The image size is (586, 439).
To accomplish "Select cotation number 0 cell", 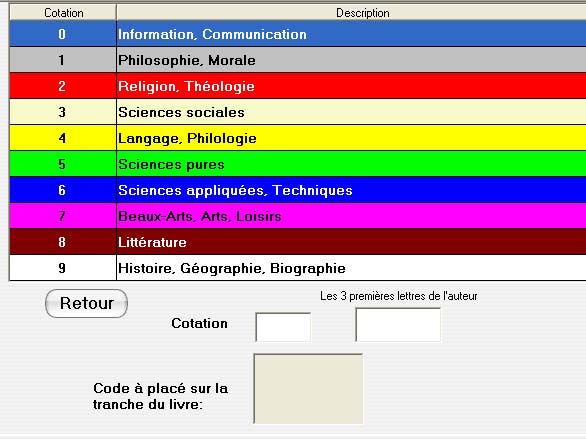I will pyautogui.click(x=63, y=34).
